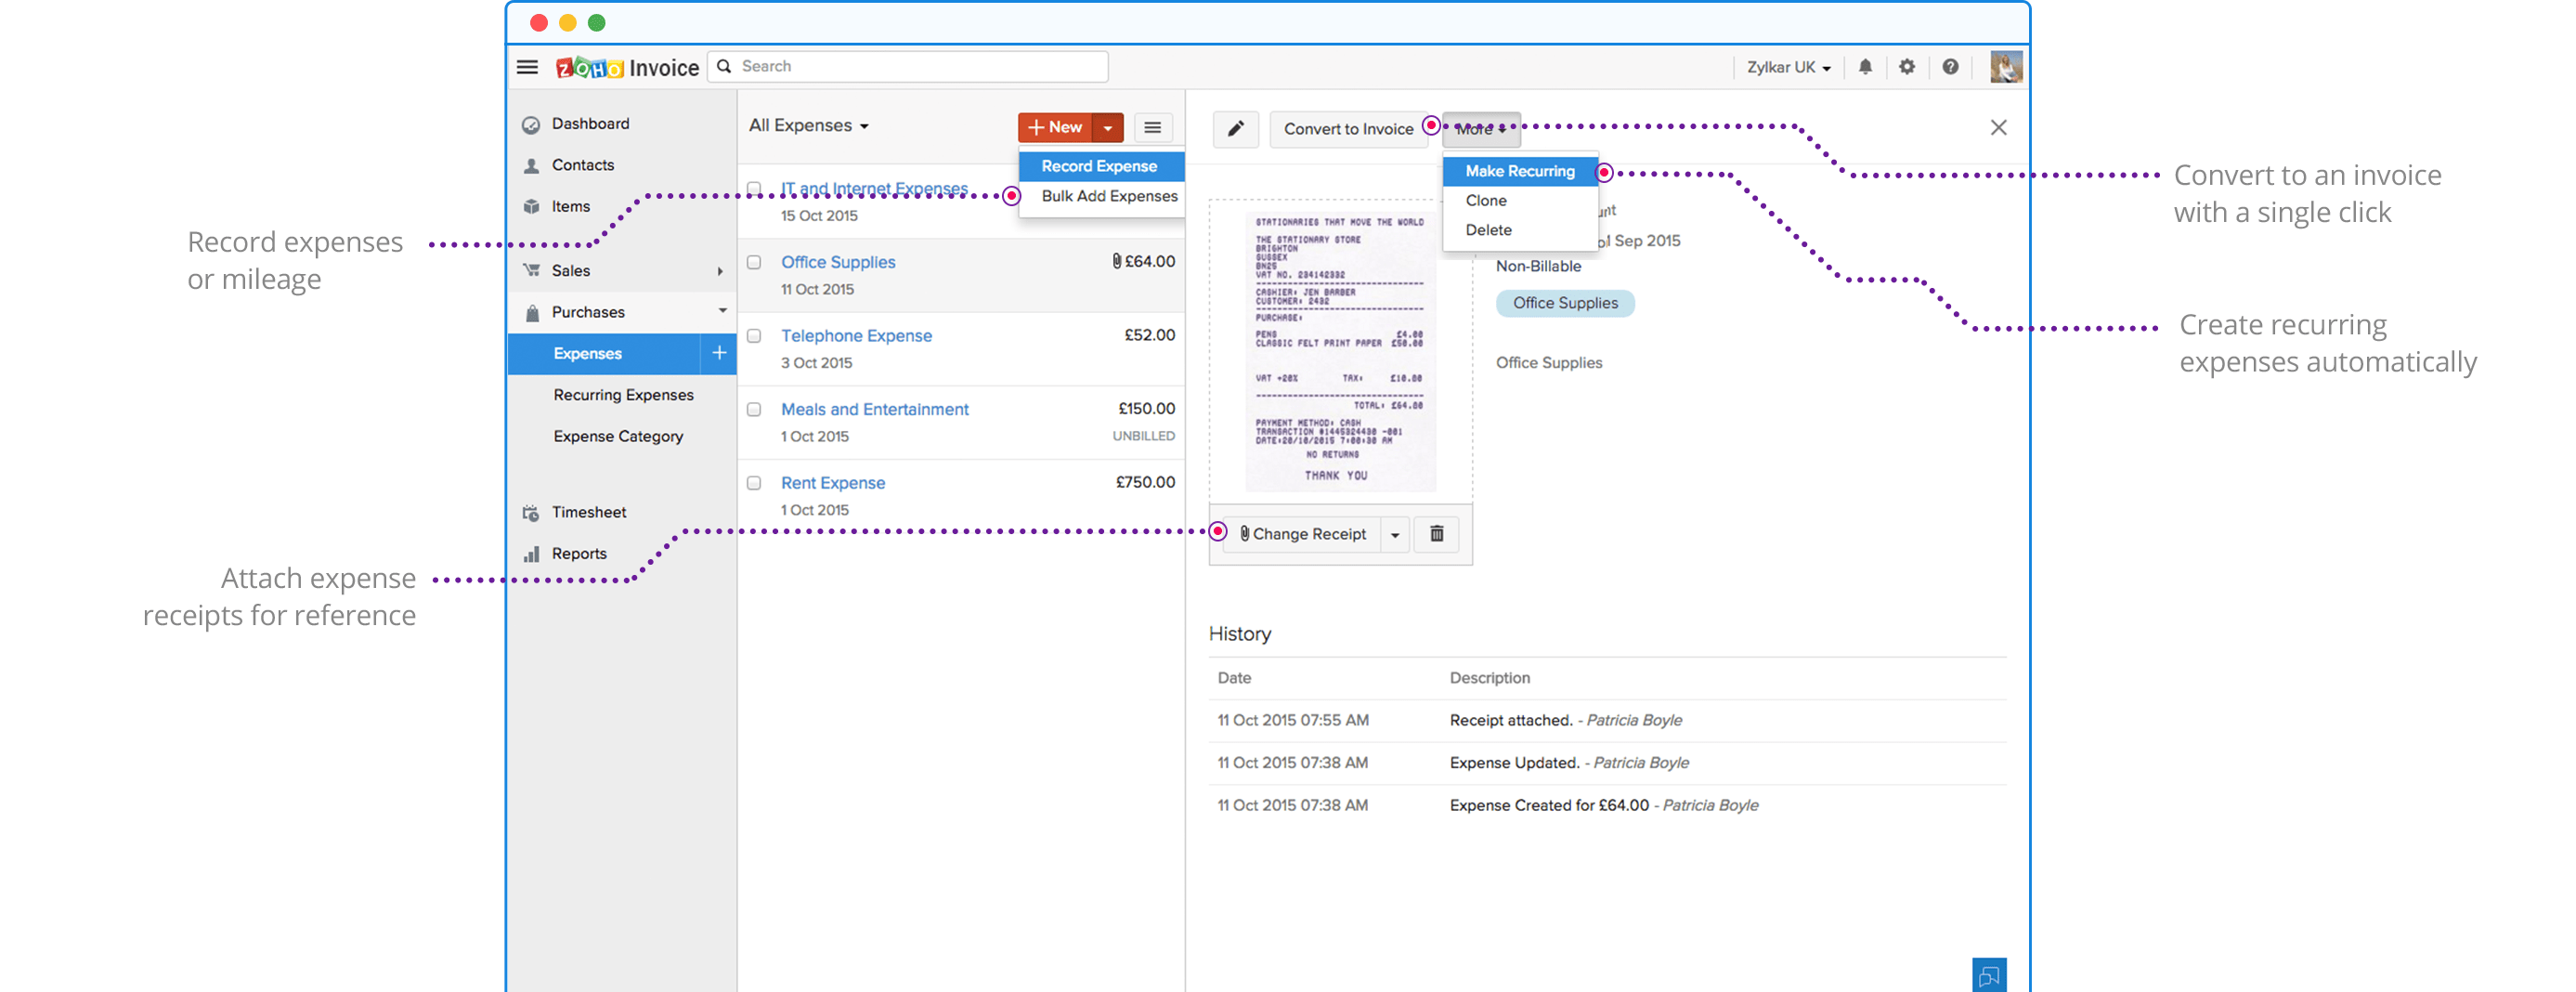Click the Convert to Invoice button

[x=1348, y=129]
